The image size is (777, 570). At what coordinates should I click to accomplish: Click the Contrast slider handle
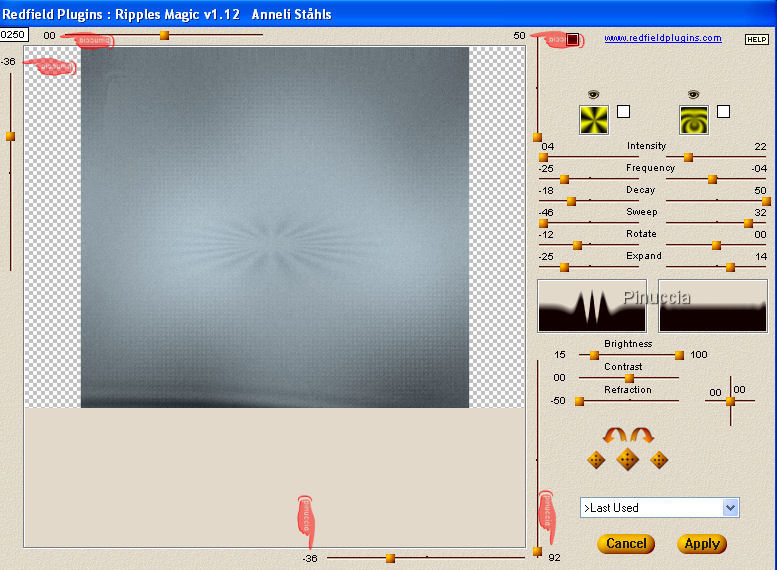629,379
